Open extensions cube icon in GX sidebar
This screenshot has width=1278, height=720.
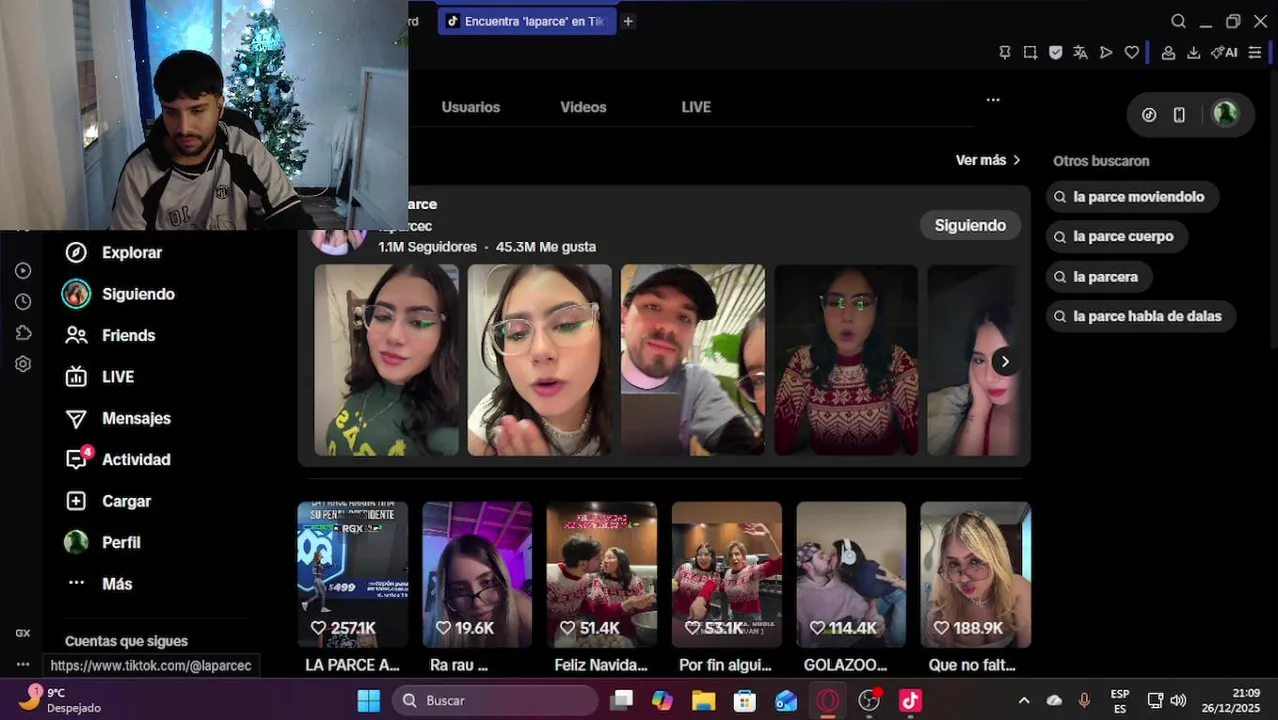pos(23,333)
